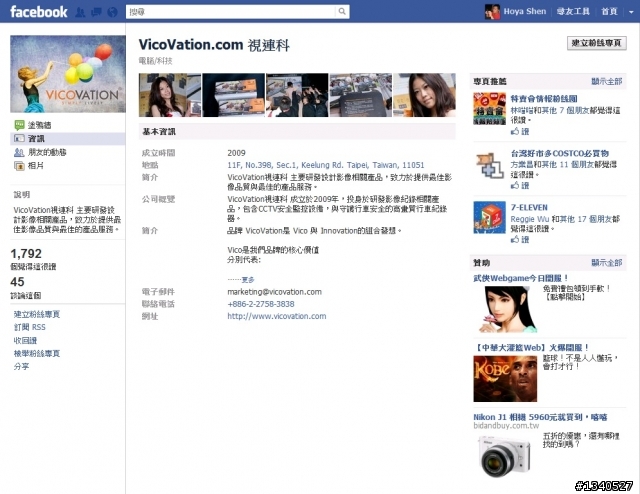This screenshot has height=494, width=640.
Task: Go to 首頁 home link
Action: [x=609, y=11]
